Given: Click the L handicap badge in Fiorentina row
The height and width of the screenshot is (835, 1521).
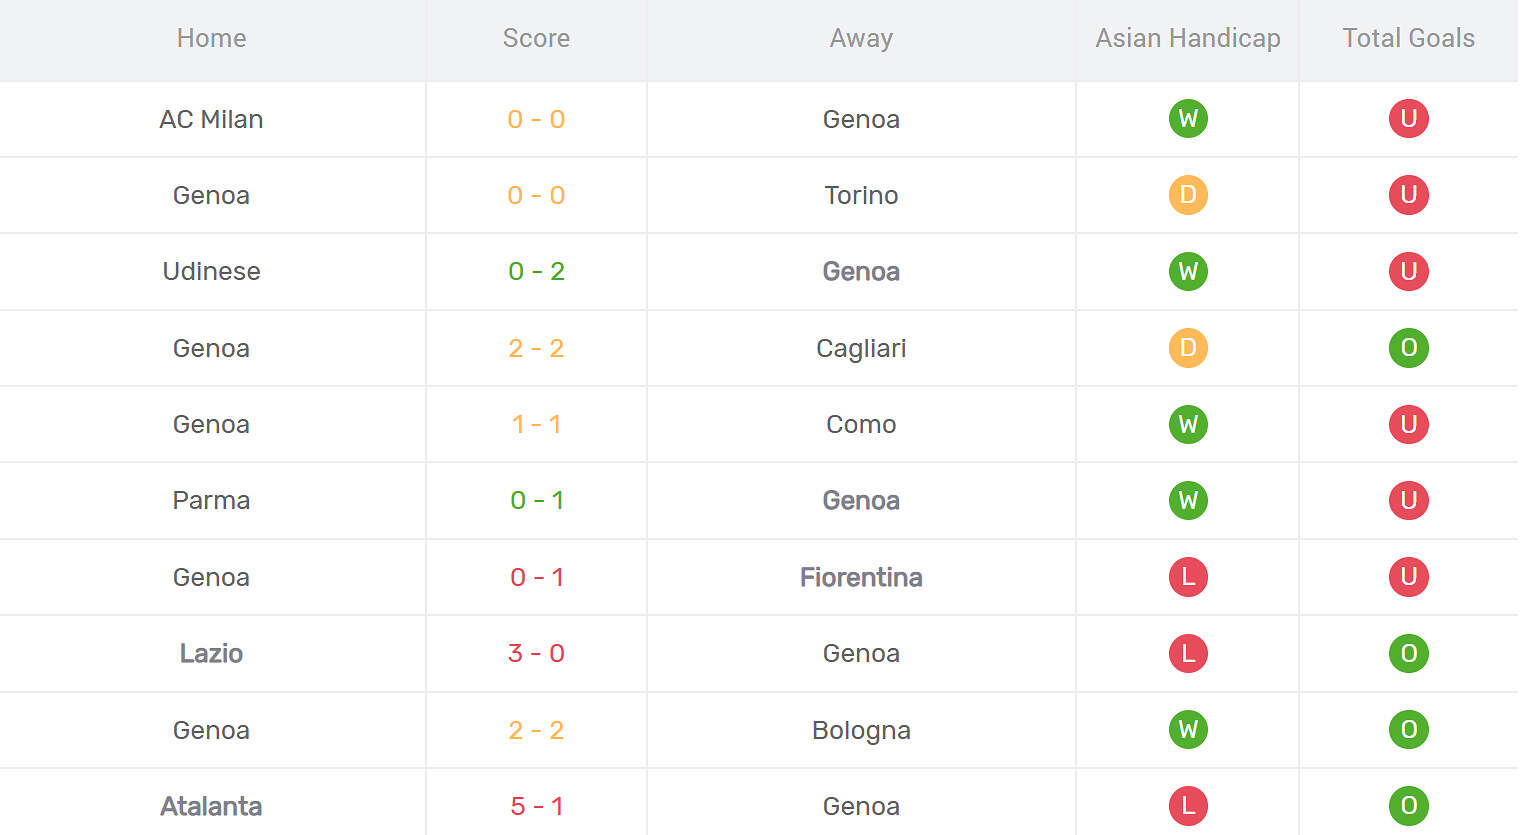Looking at the screenshot, I should pos(1188,577).
